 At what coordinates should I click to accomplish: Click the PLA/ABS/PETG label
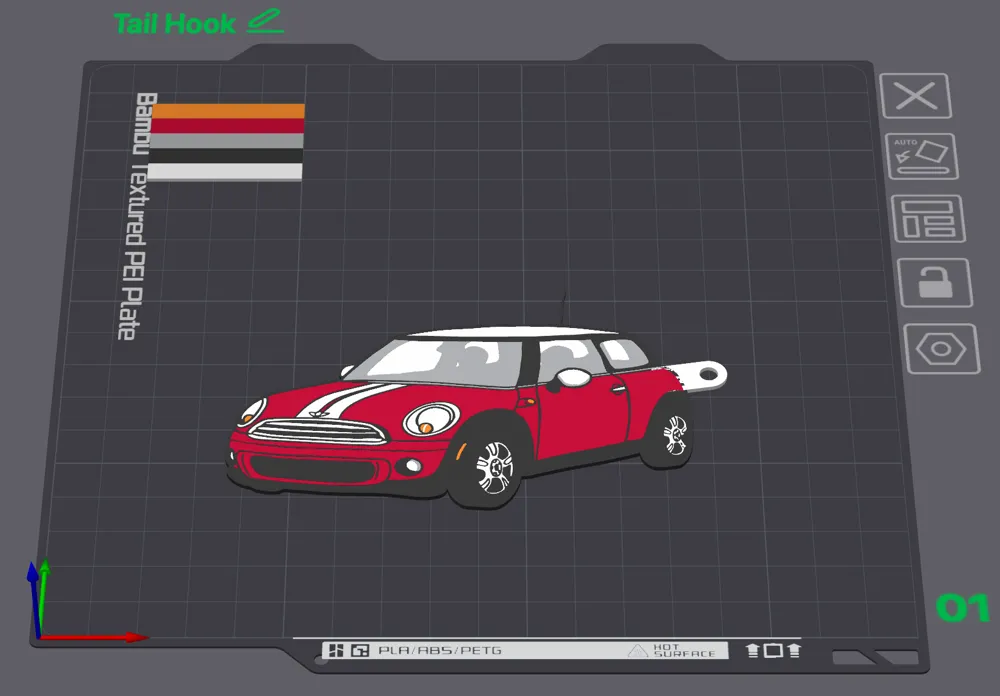440,651
